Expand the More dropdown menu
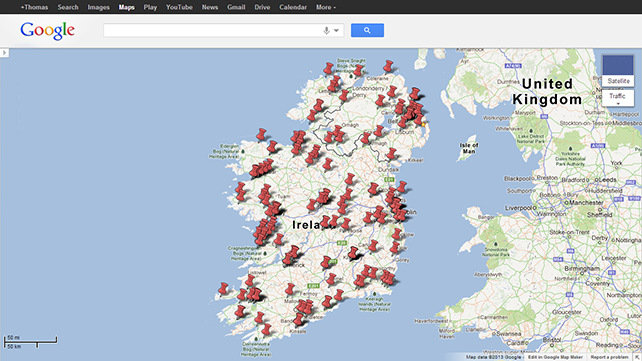 coord(326,7)
